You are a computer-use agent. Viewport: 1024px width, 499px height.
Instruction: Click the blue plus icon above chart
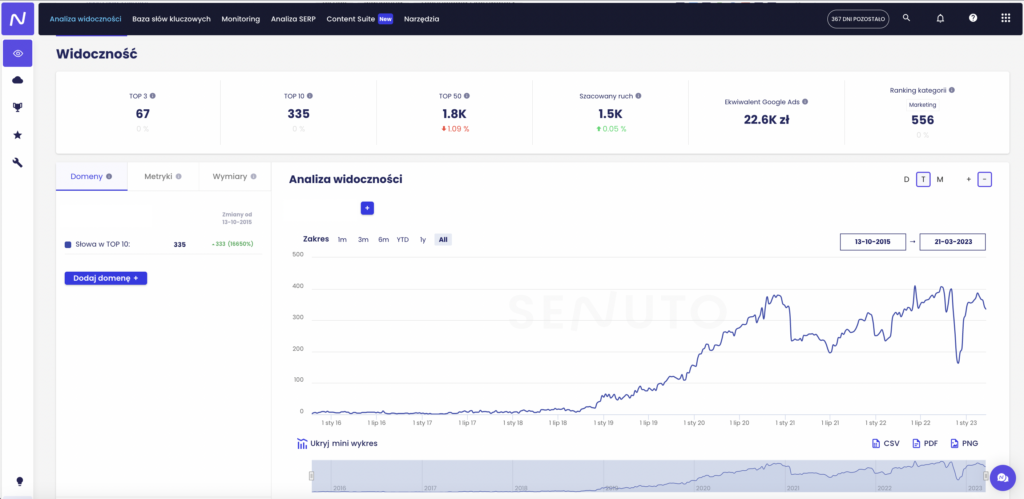[x=367, y=208]
